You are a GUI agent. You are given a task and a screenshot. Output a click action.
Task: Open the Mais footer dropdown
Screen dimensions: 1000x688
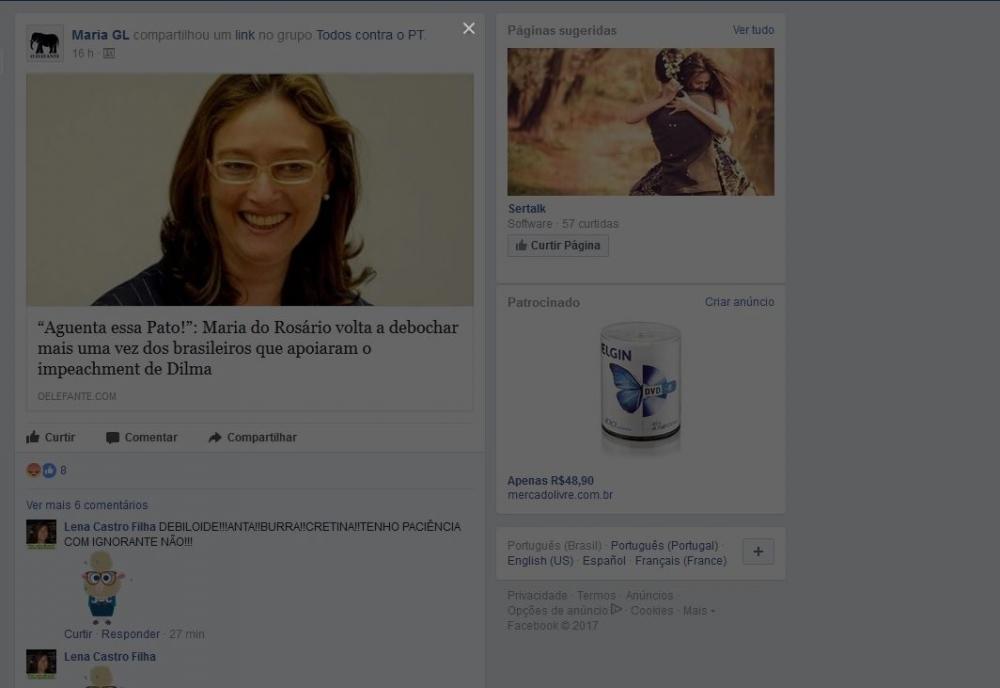pos(698,610)
